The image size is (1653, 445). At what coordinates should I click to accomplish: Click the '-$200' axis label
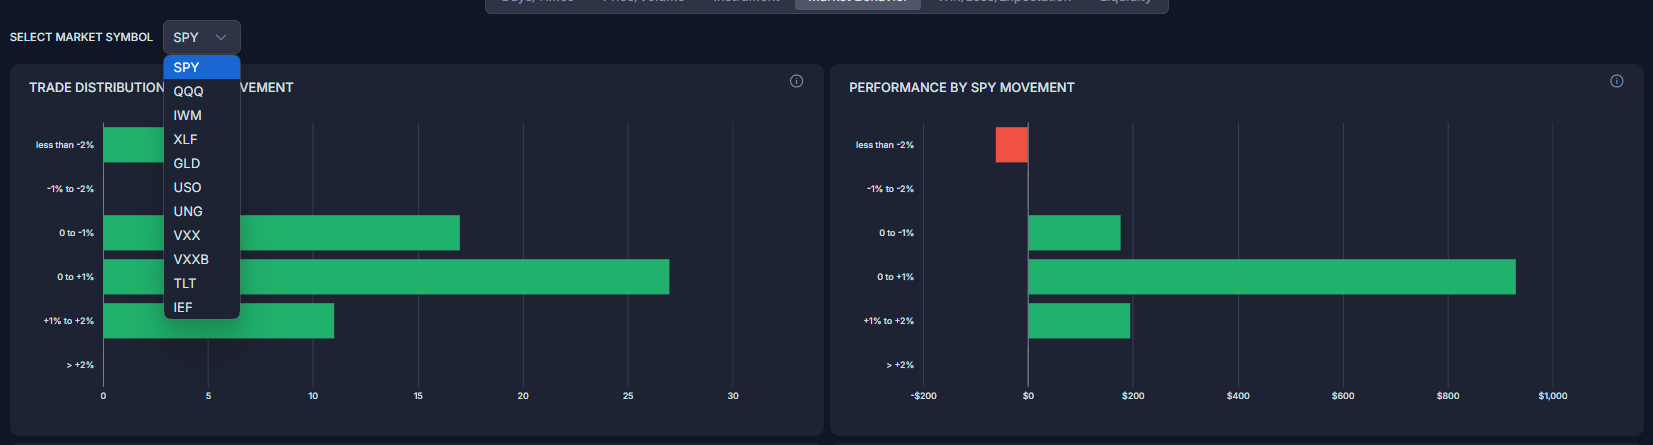click(x=924, y=396)
